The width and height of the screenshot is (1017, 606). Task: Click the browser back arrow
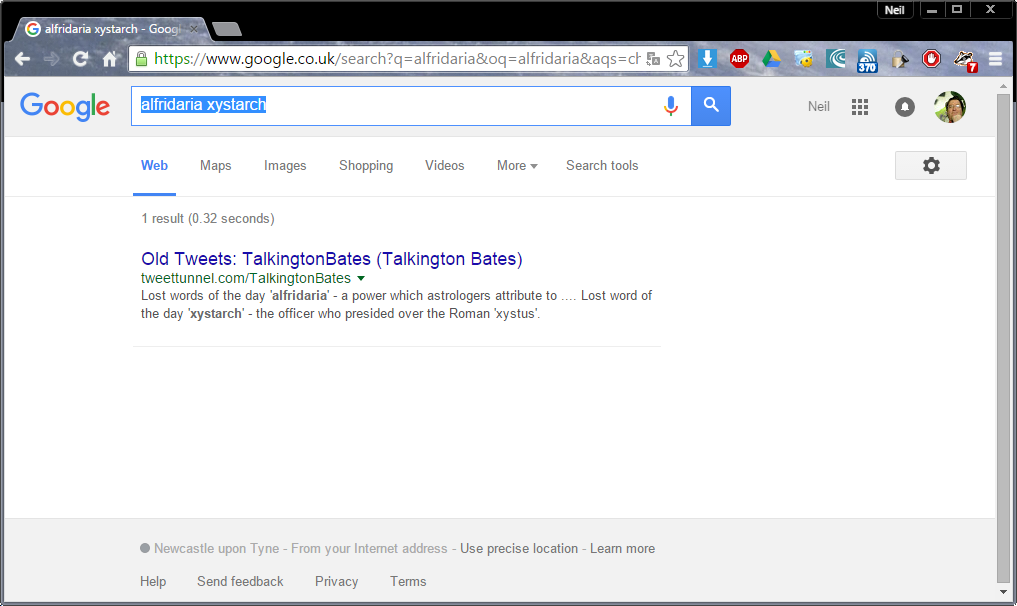[22, 59]
